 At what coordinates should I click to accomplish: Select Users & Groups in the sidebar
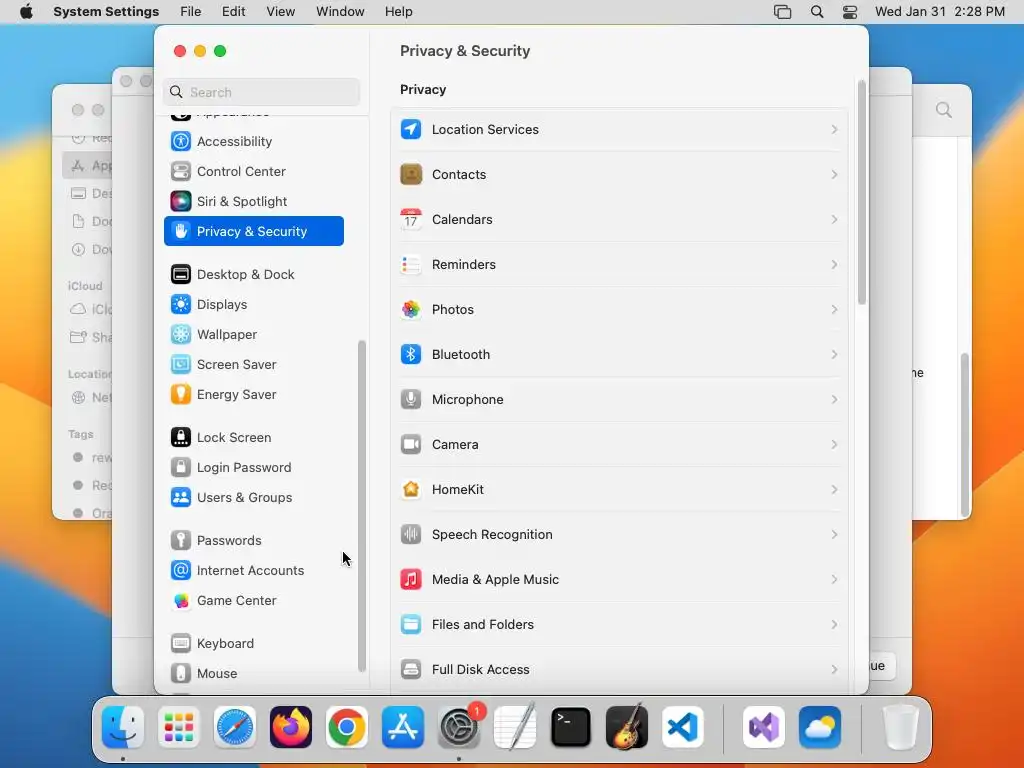(254, 498)
